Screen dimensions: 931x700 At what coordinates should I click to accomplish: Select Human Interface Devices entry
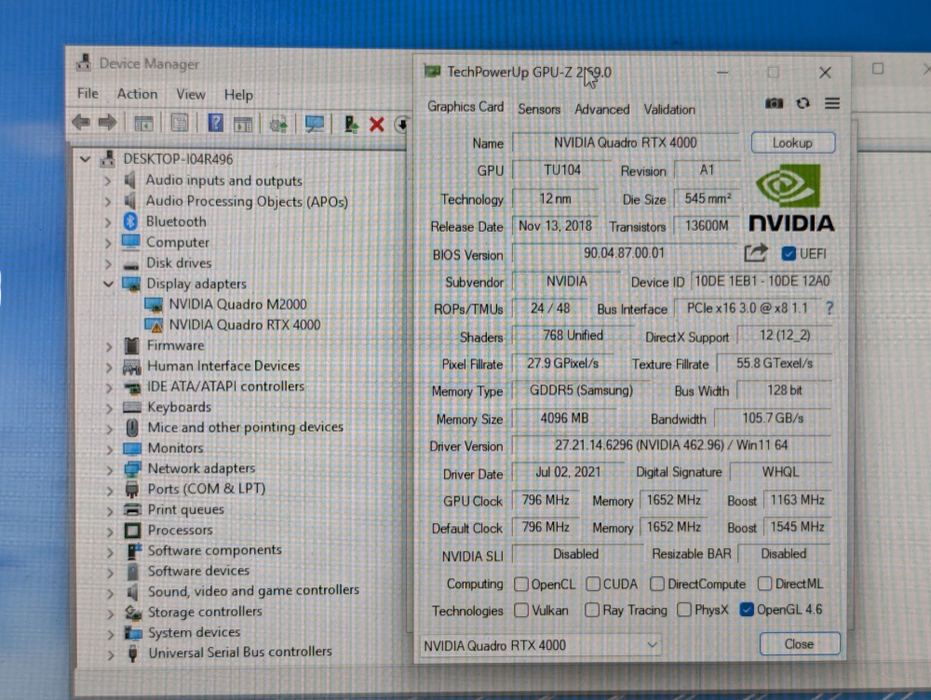pyautogui.click(x=223, y=366)
